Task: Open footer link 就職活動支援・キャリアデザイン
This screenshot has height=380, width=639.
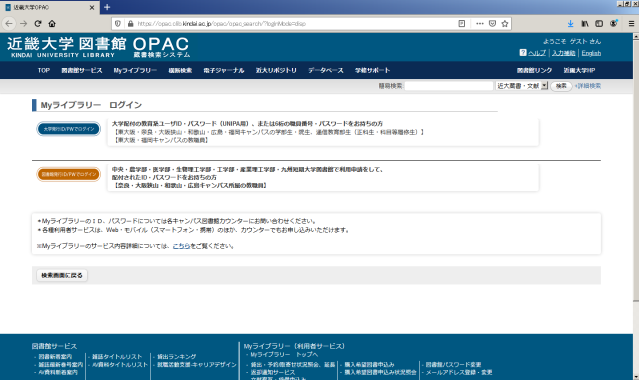Action: (x=197, y=365)
